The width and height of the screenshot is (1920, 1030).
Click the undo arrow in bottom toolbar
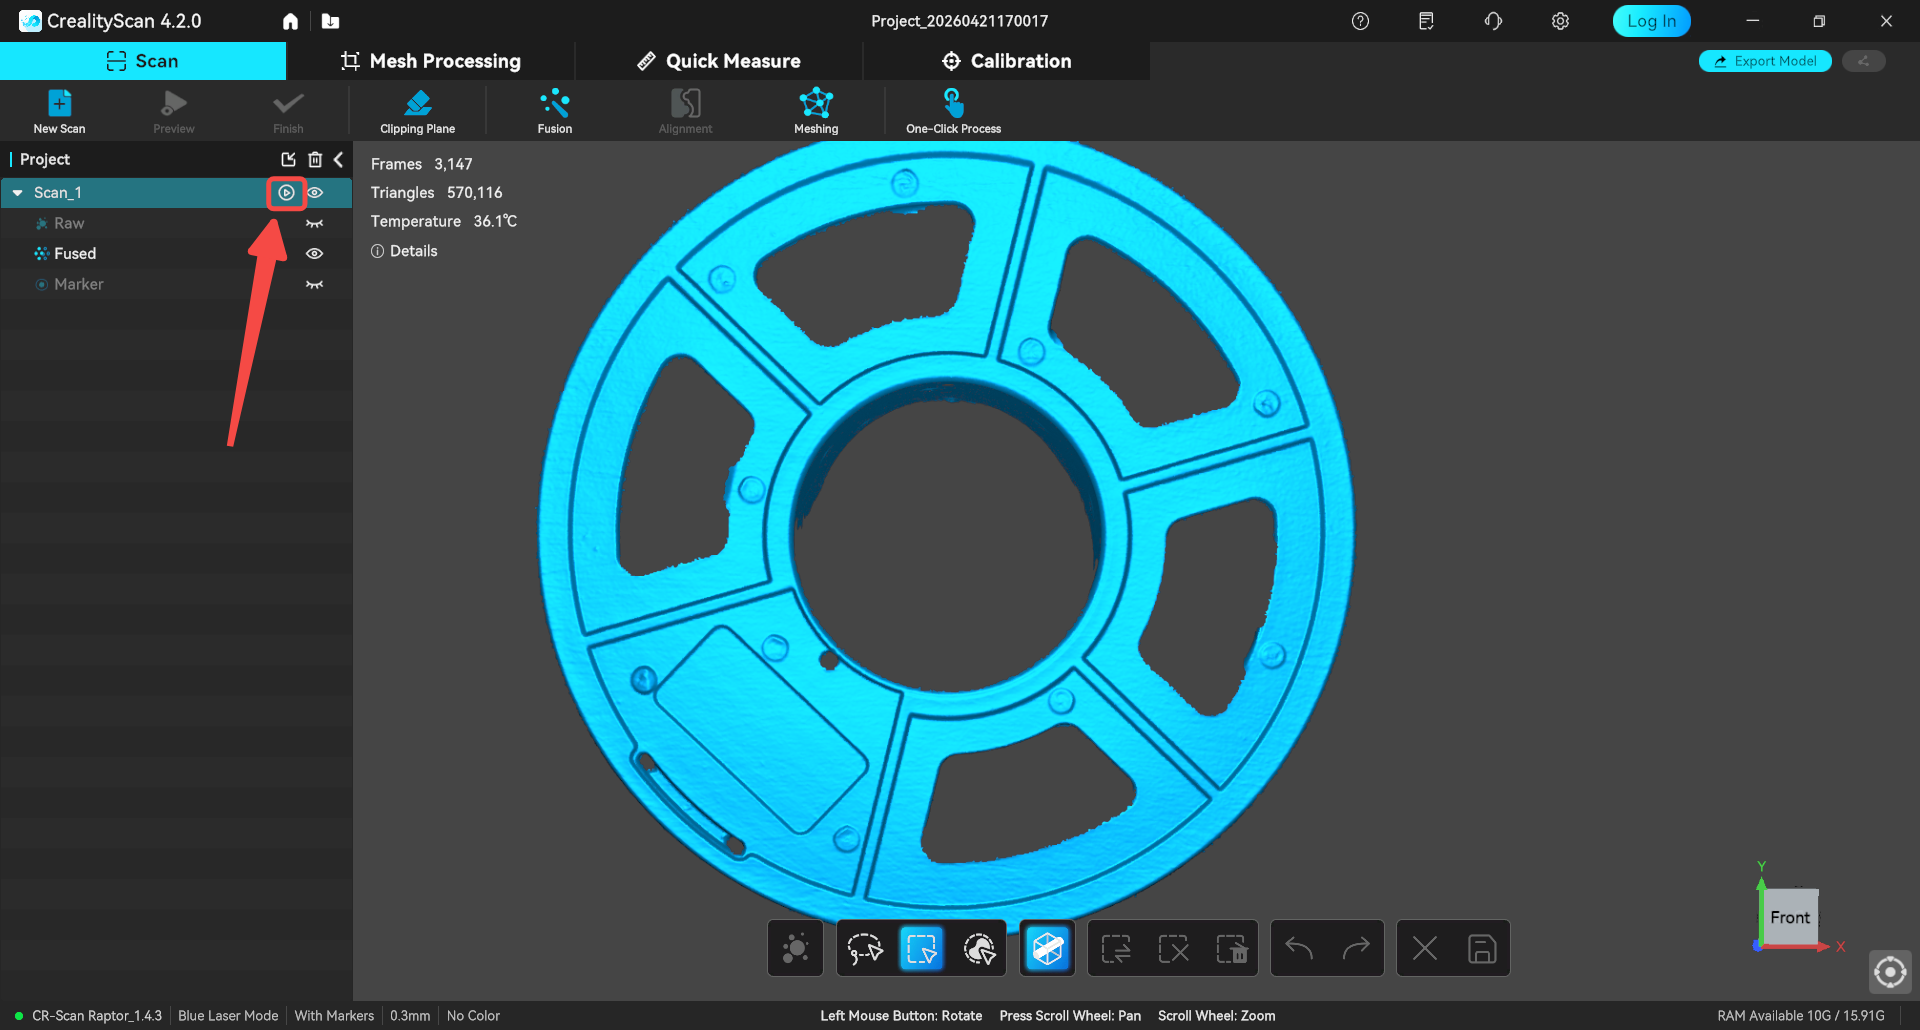coord(1299,948)
